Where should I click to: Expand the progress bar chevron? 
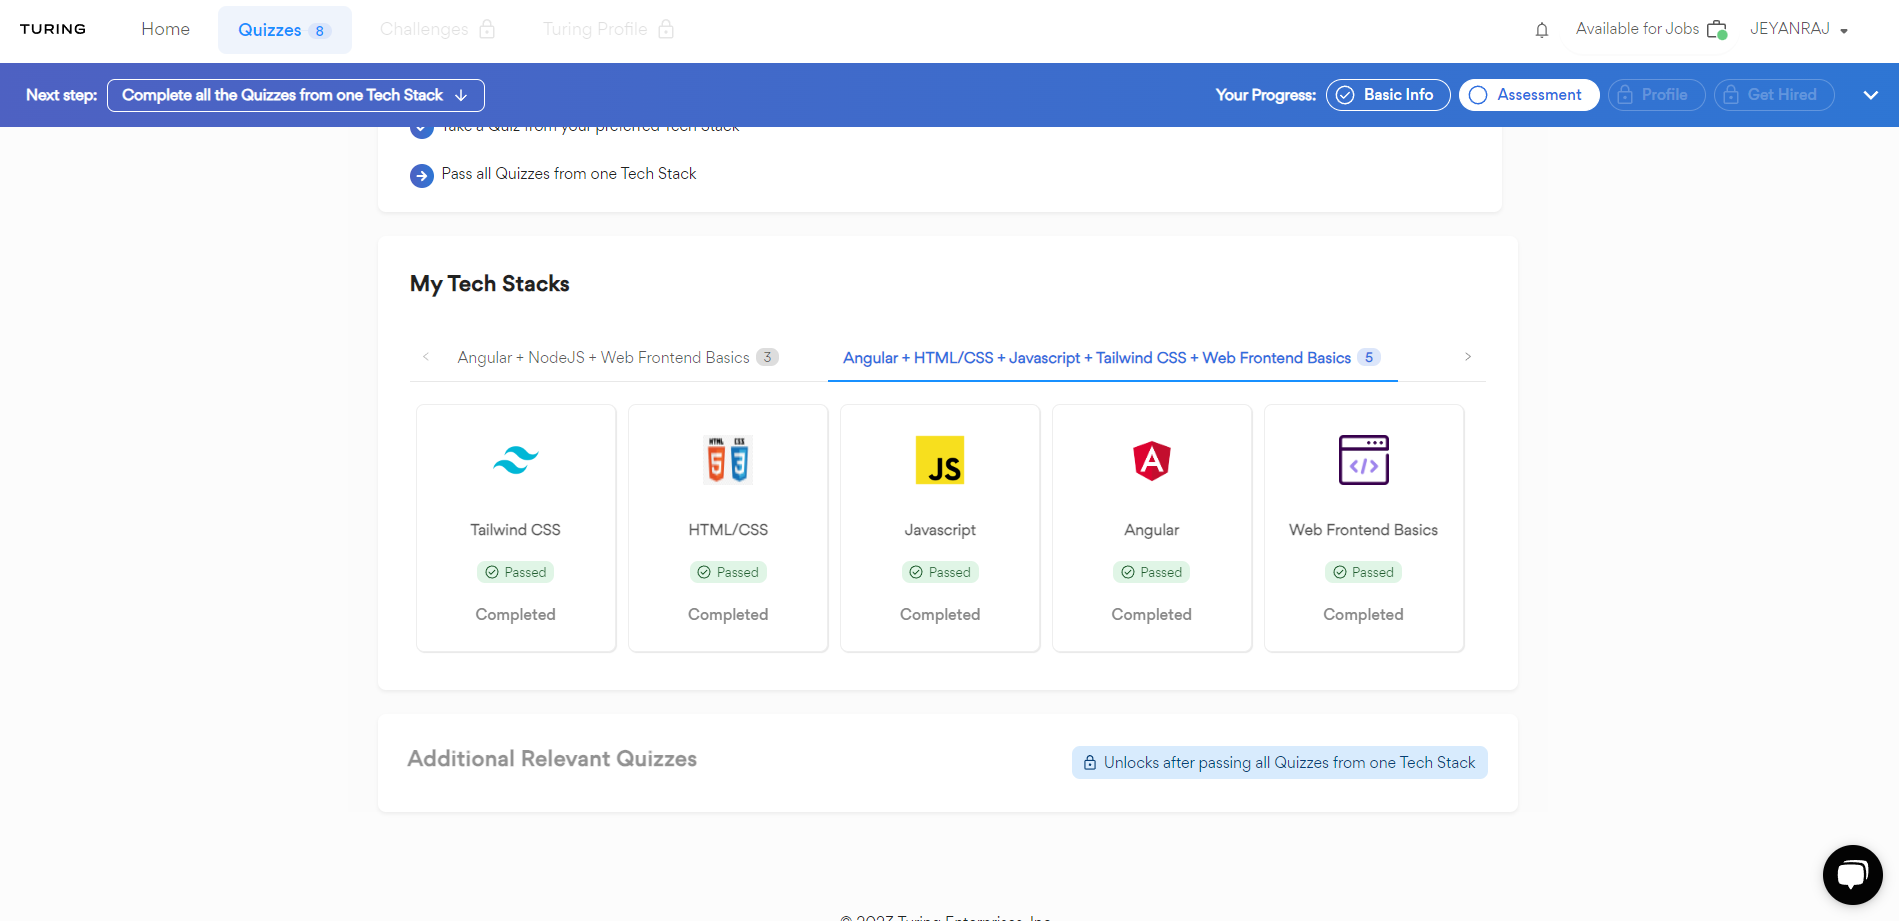coord(1871,95)
